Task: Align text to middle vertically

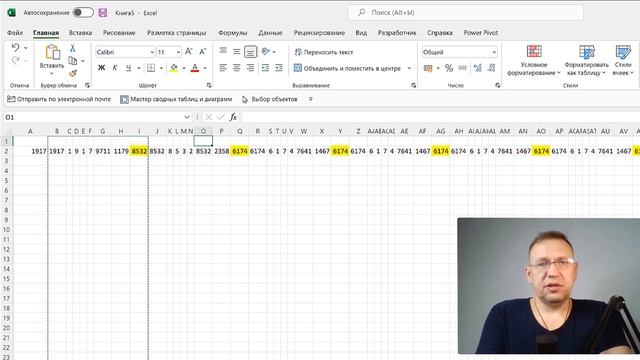Action: coord(237,51)
